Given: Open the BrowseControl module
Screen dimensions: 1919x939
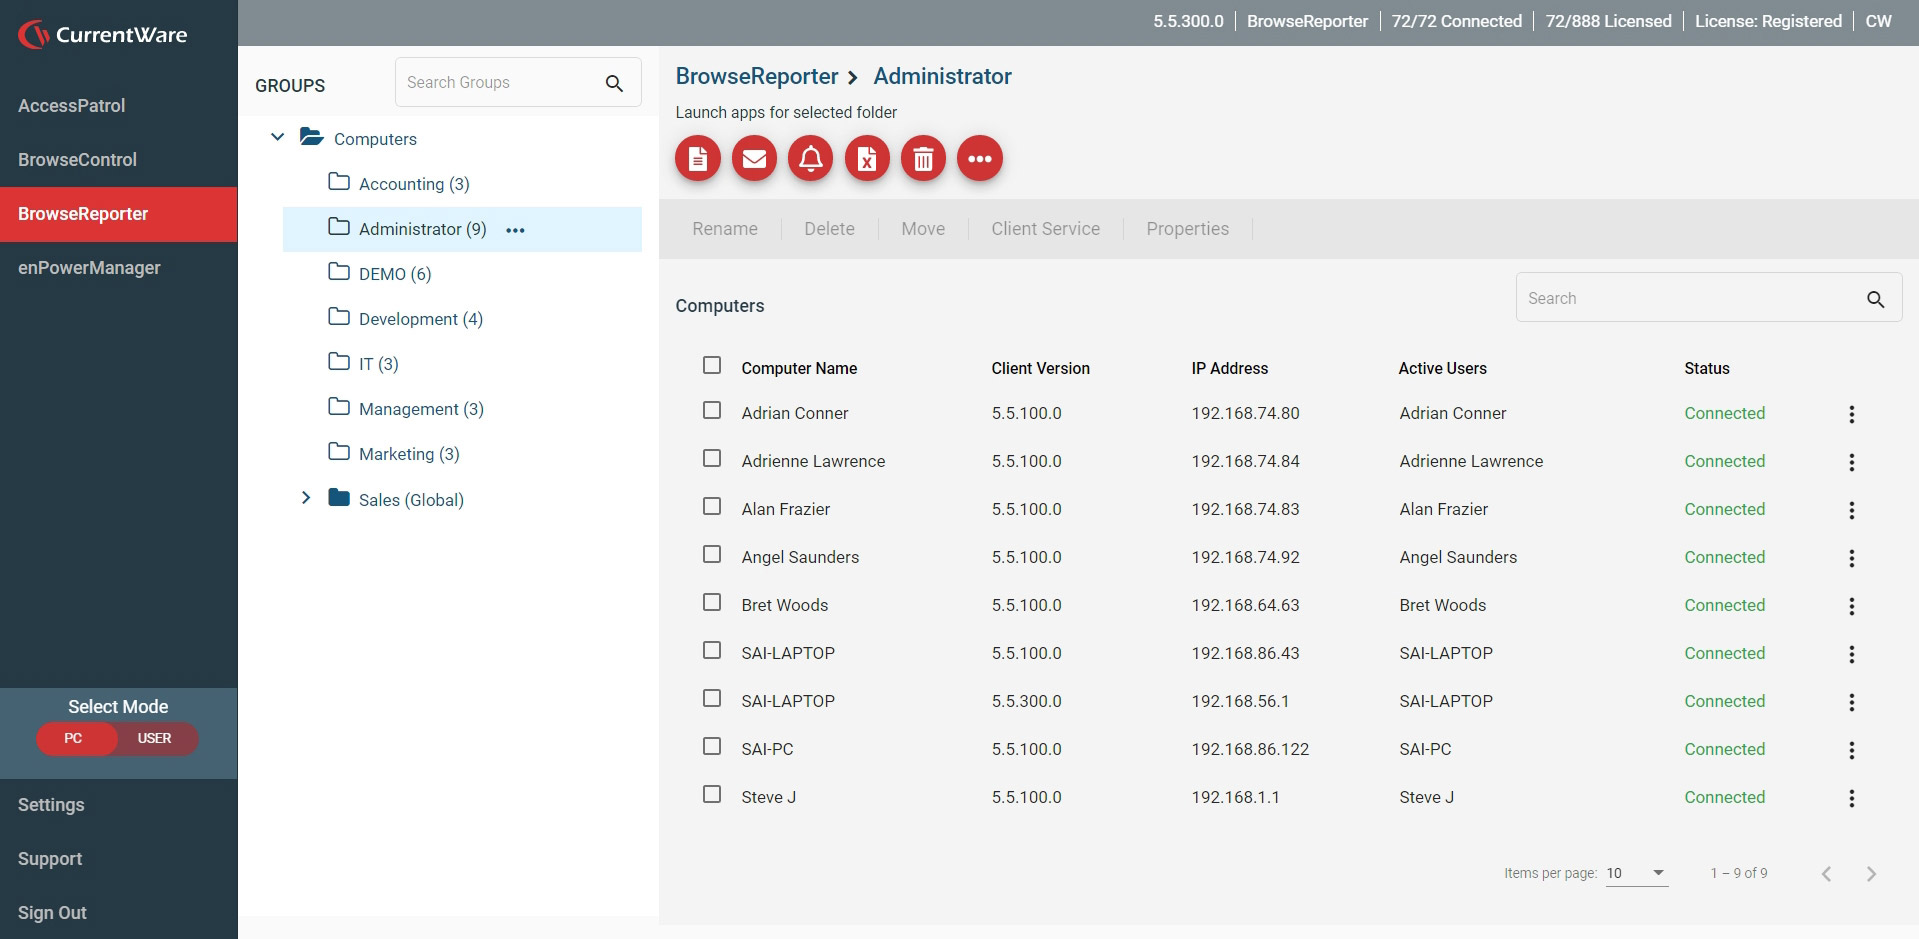Looking at the screenshot, I should click(77, 160).
